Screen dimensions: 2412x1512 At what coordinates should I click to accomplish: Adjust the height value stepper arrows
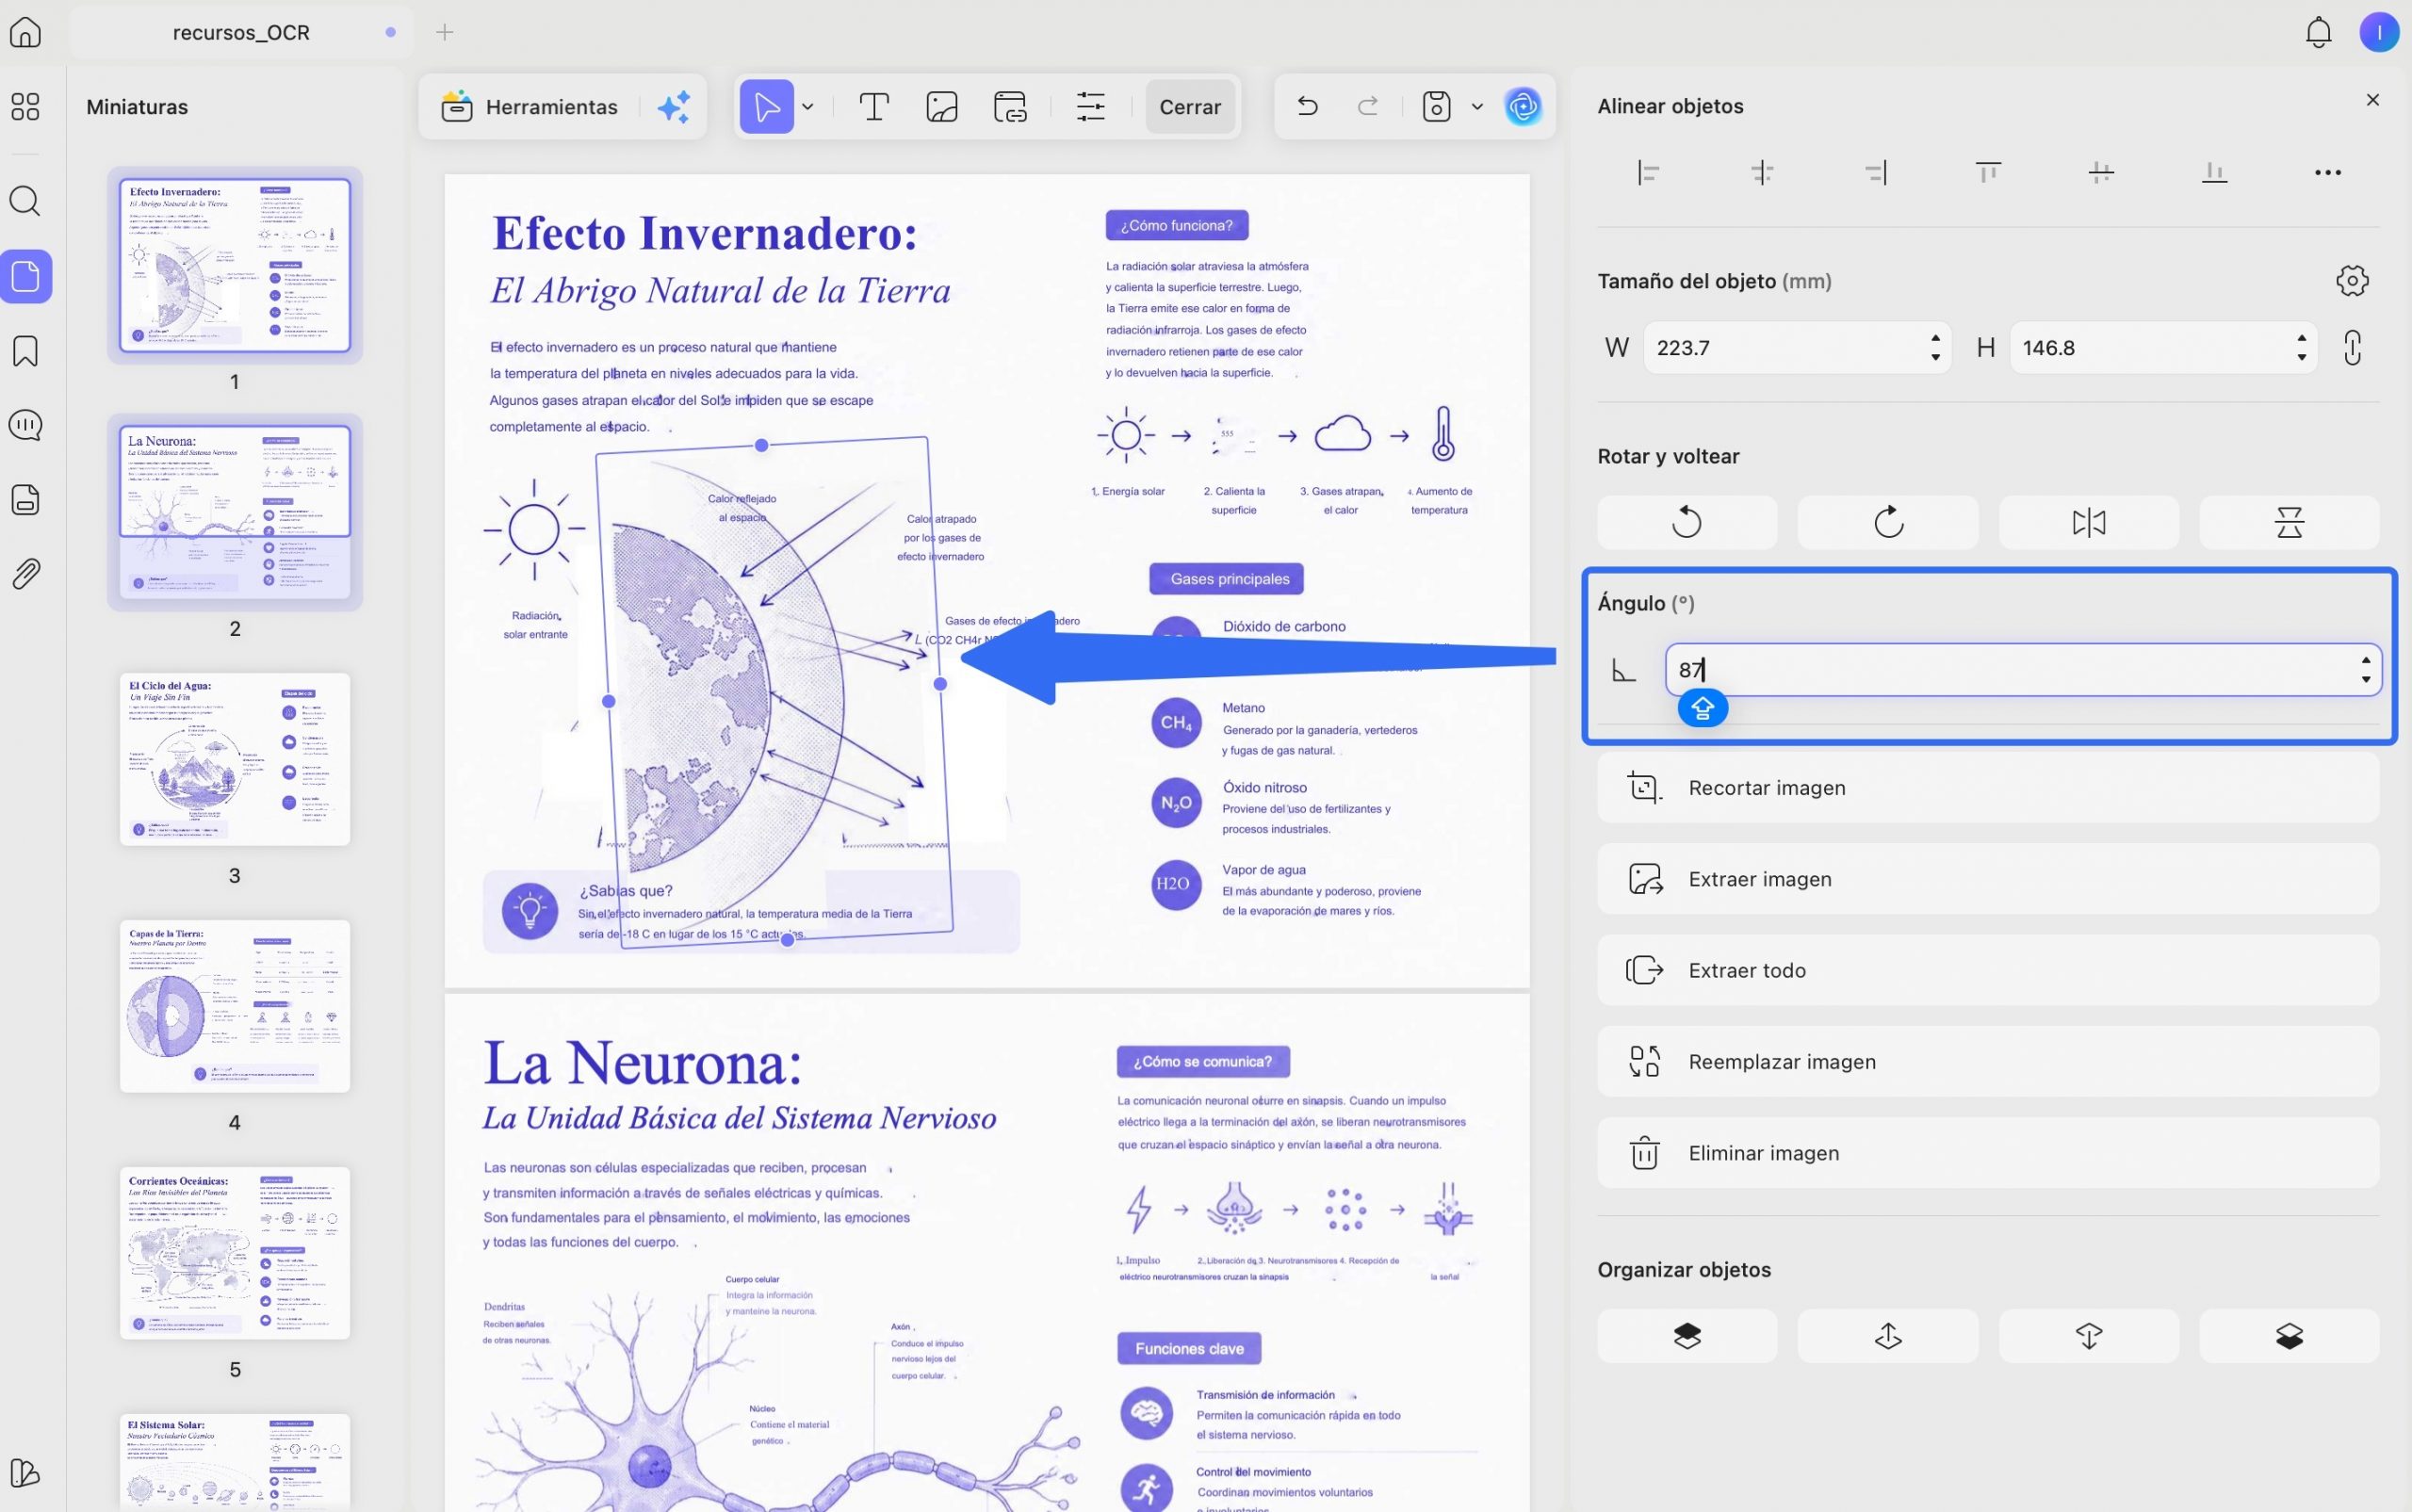tap(2302, 348)
